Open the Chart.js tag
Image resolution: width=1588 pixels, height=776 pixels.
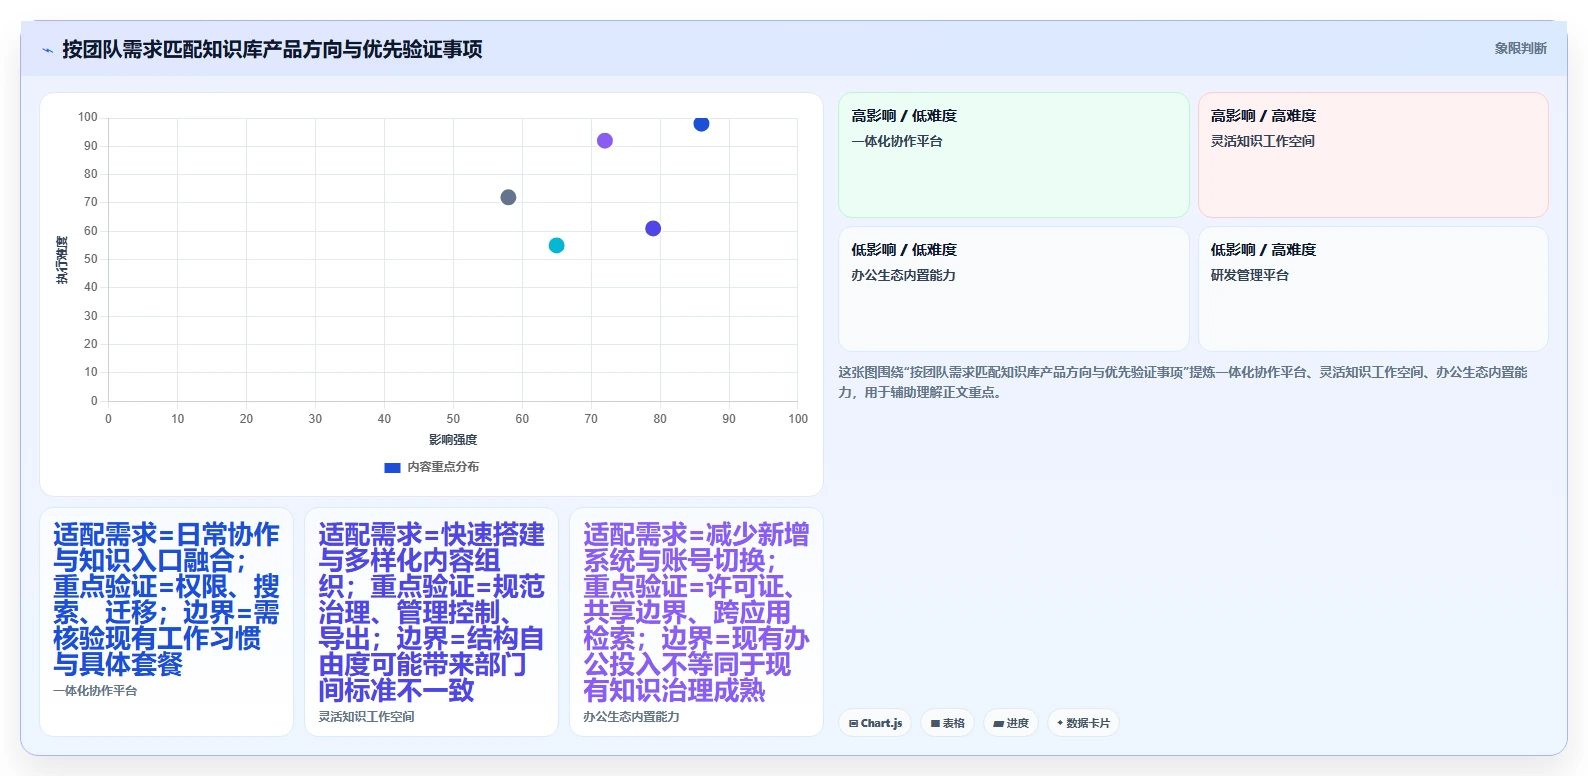[x=875, y=723]
